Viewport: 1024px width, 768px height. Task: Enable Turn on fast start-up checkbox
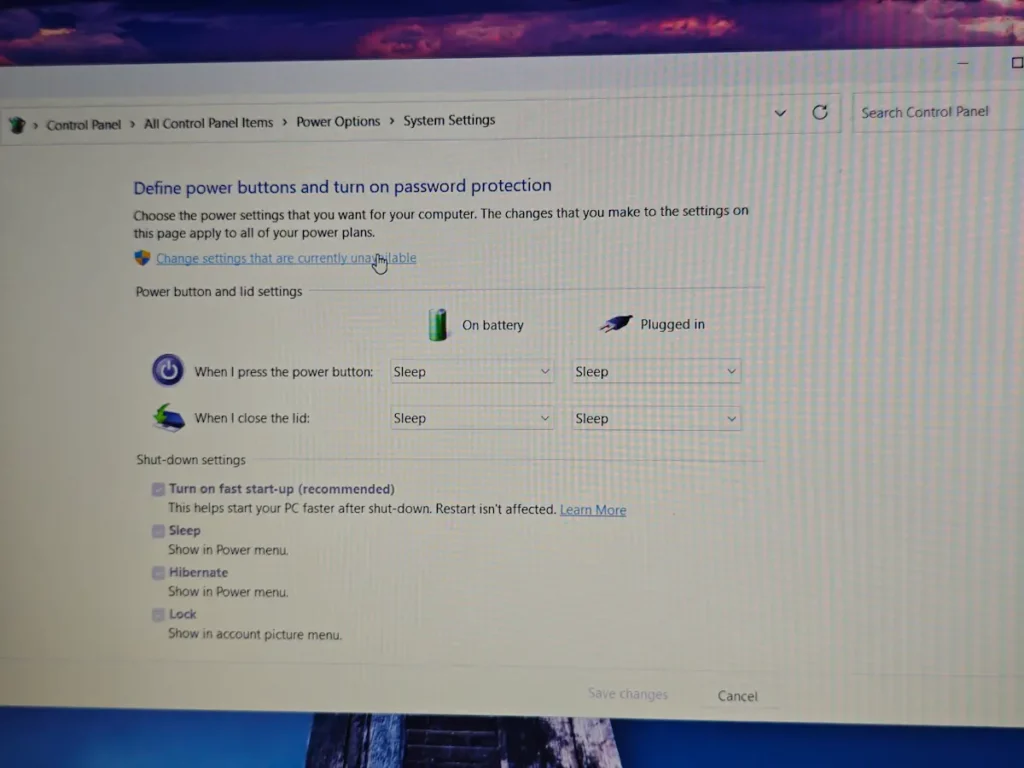[x=158, y=489]
